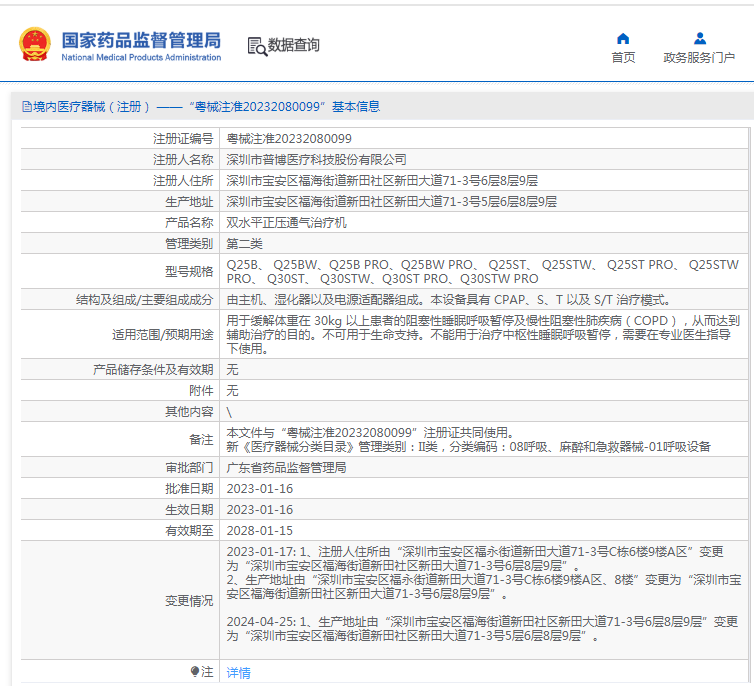Screen dimensions: 754x686
Task: Click the 政务服务门户 user icon
Action: point(700,38)
